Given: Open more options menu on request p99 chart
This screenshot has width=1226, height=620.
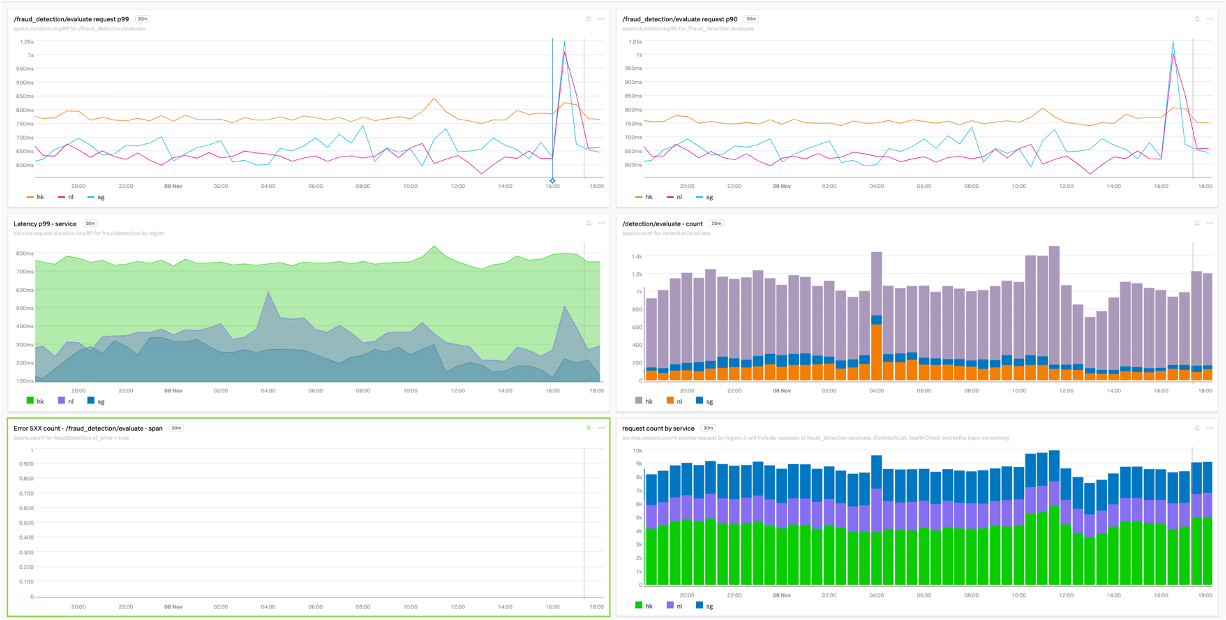Looking at the screenshot, I should tap(601, 18).
